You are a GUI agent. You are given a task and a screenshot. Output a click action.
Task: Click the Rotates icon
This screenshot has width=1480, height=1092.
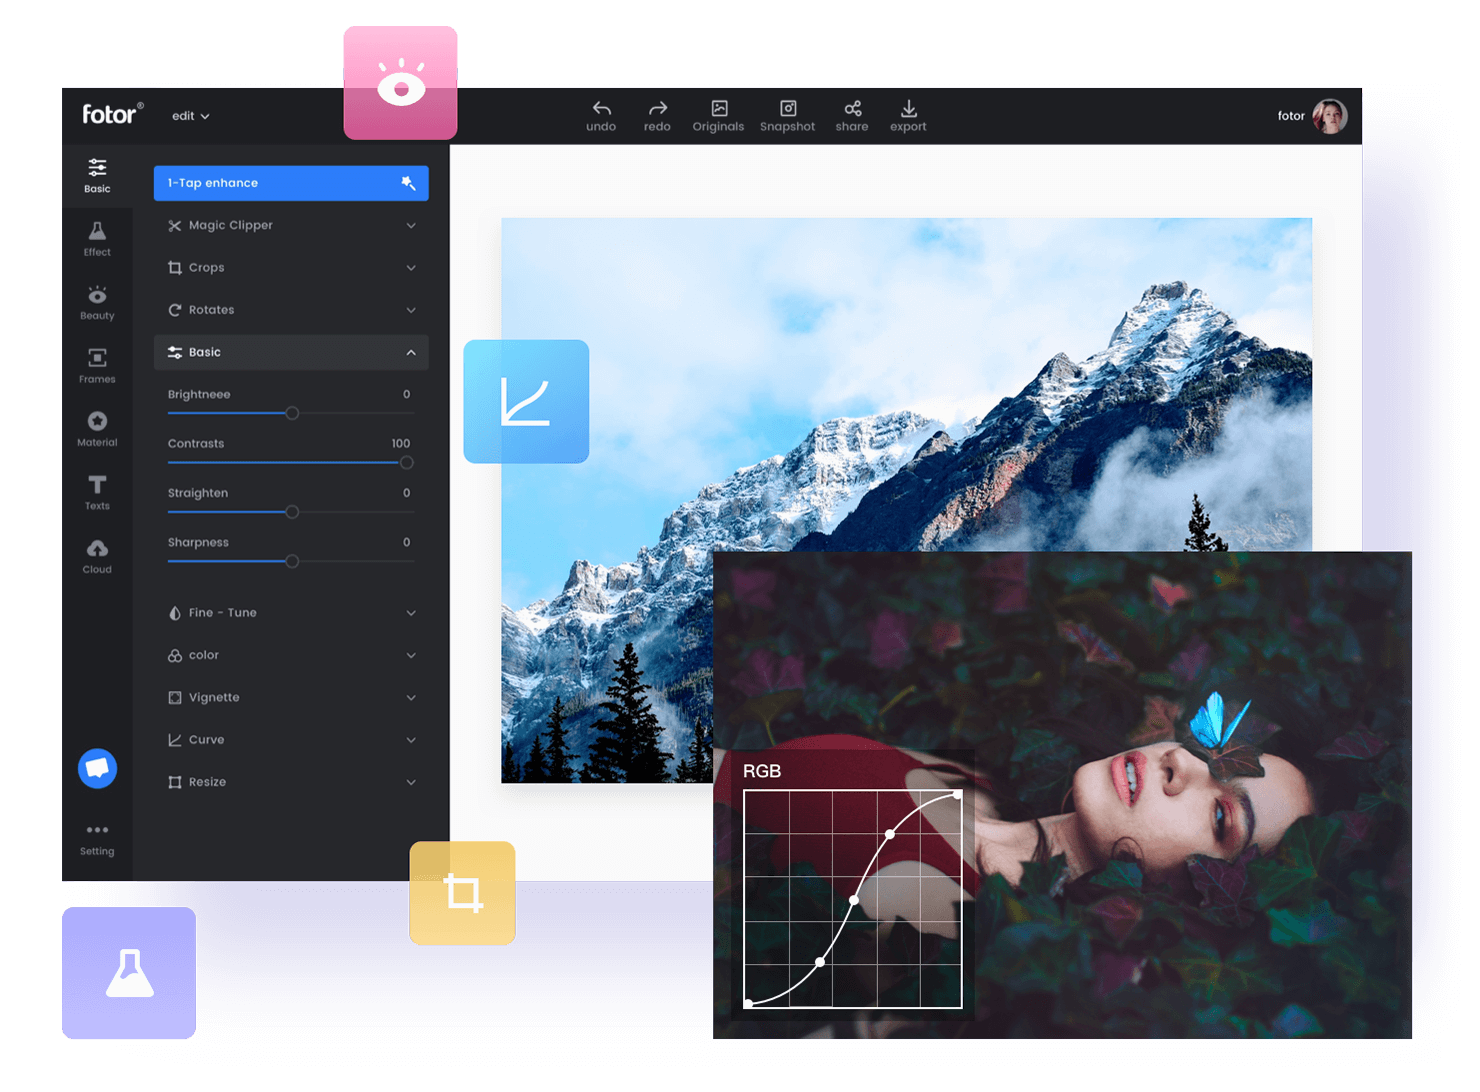[x=175, y=310]
